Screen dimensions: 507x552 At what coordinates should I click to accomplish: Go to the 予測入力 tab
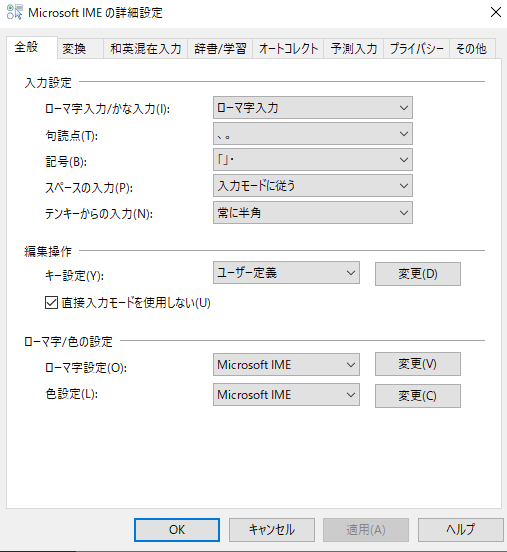tap(354, 49)
